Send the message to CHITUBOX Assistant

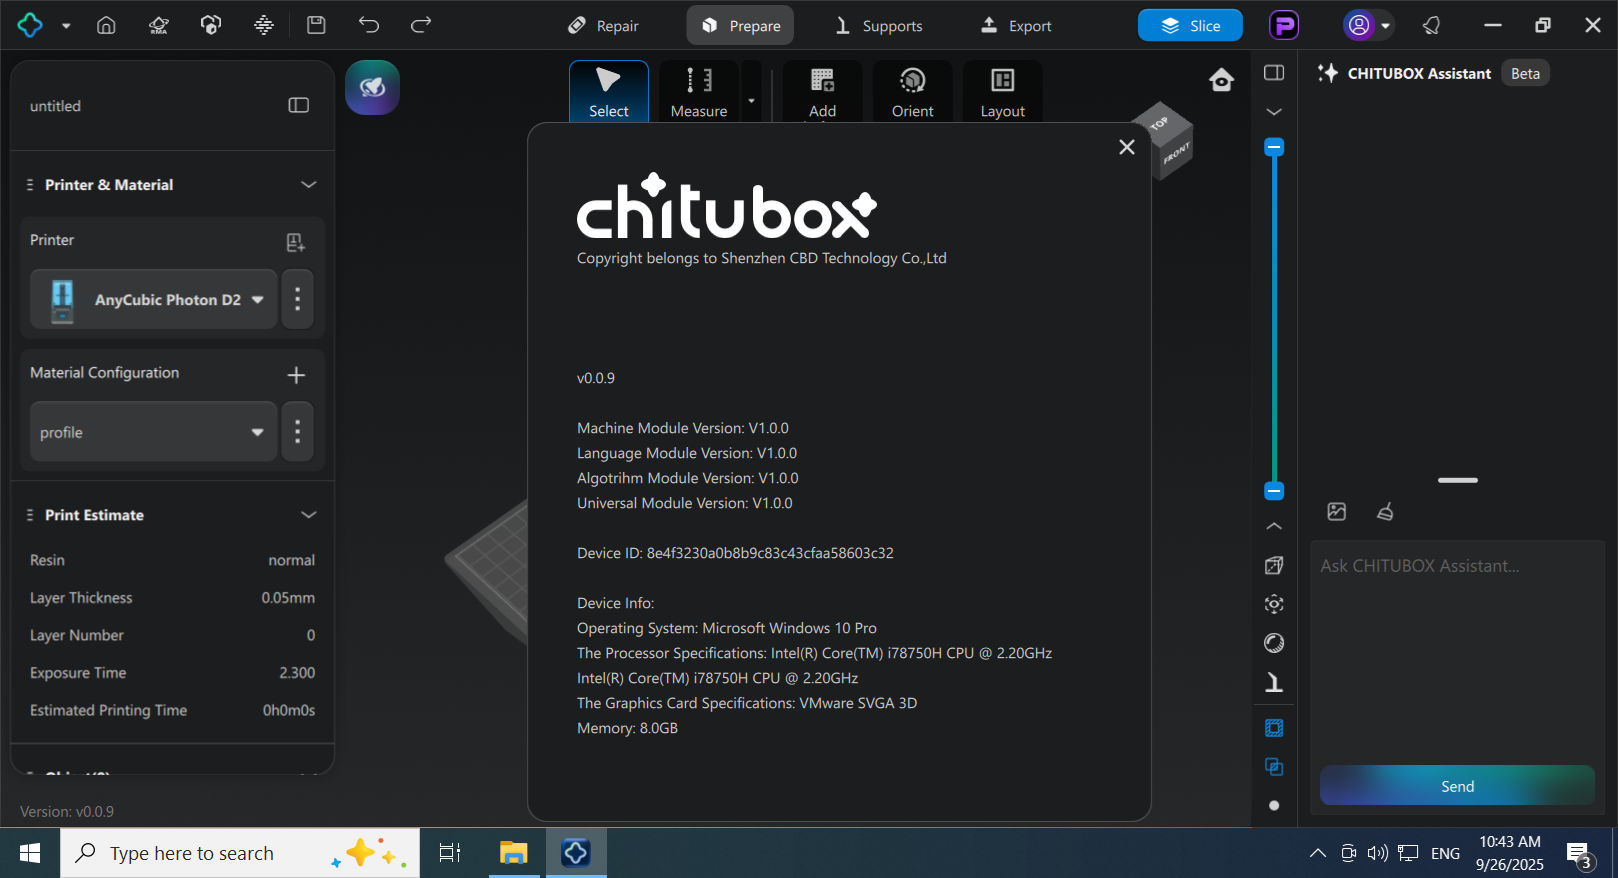pos(1457,786)
